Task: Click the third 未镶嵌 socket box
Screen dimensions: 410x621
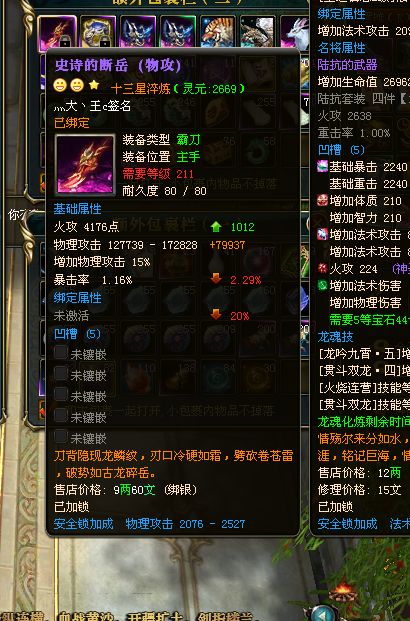Action: click(x=61, y=394)
